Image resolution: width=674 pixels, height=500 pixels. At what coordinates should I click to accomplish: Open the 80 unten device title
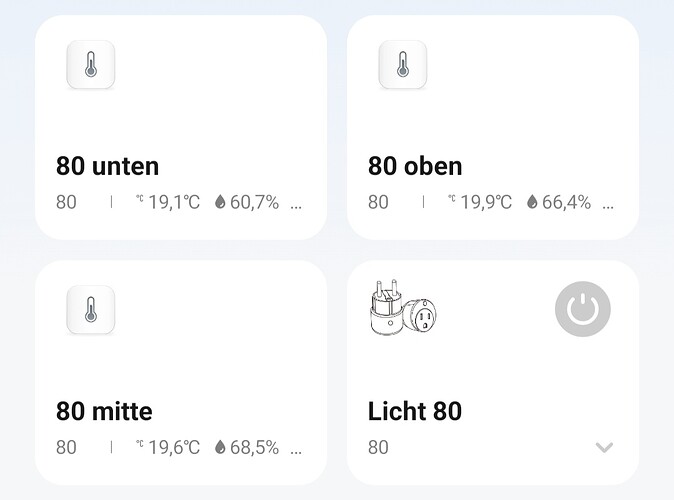[x=108, y=166]
